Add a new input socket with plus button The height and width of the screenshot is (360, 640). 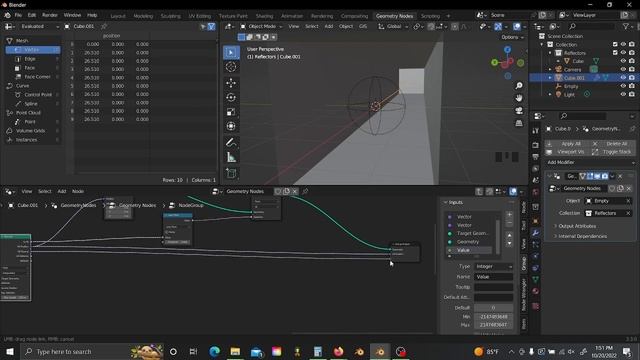click(509, 215)
